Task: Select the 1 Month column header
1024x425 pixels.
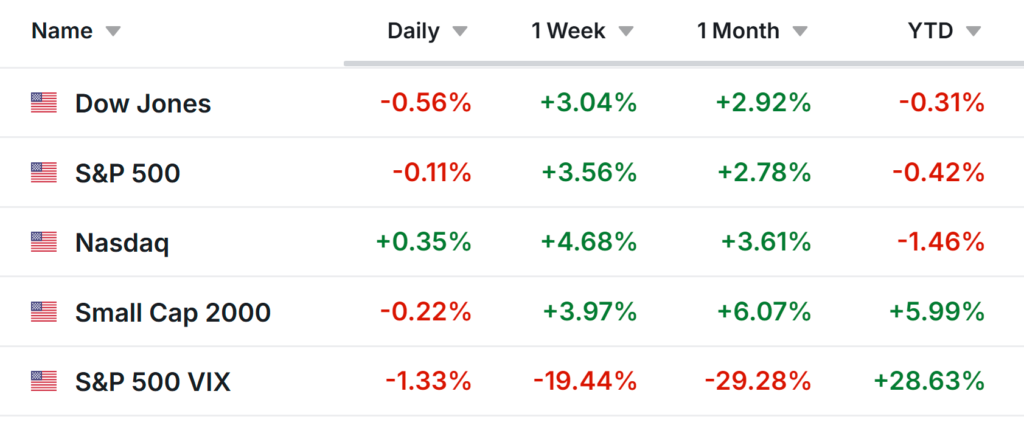Action: point(738,31)
